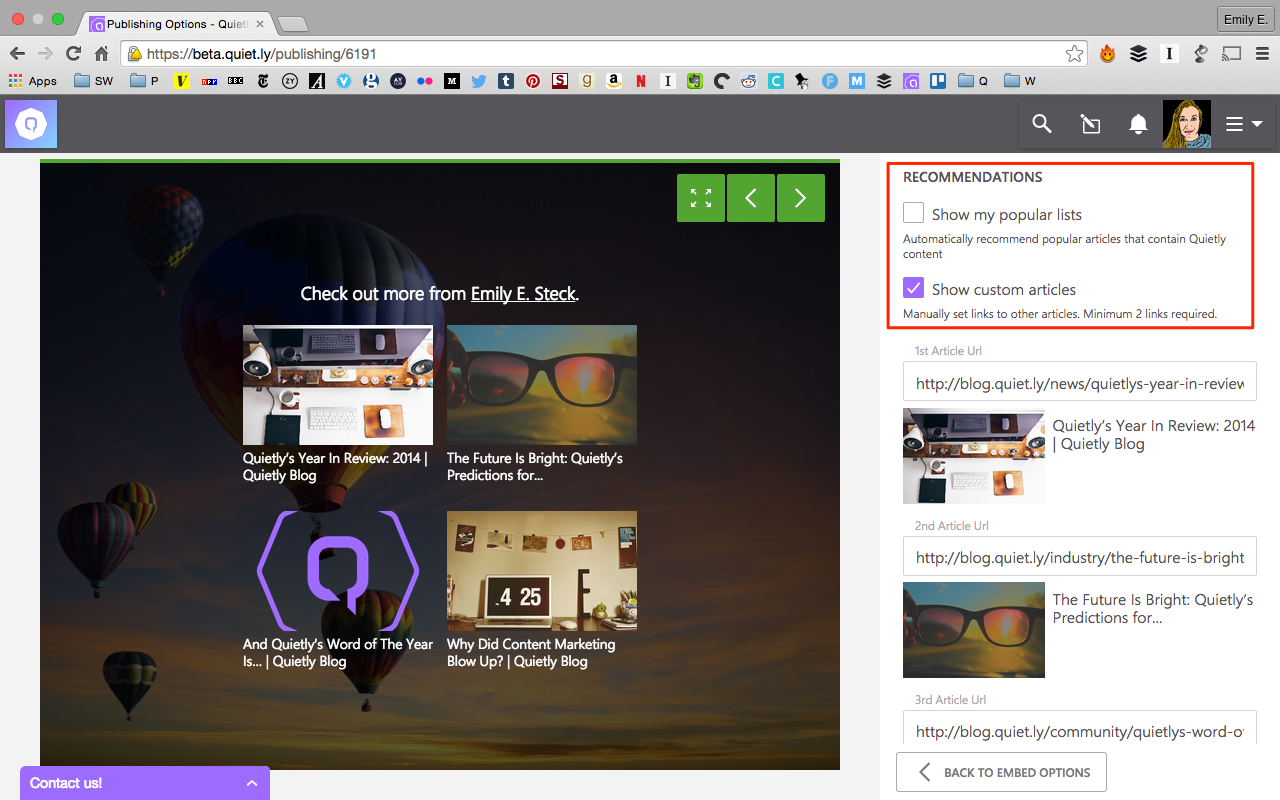Screen dimensions: 1280x800
Task: Open the Pinterest bookmark
Action: point(533,81)
